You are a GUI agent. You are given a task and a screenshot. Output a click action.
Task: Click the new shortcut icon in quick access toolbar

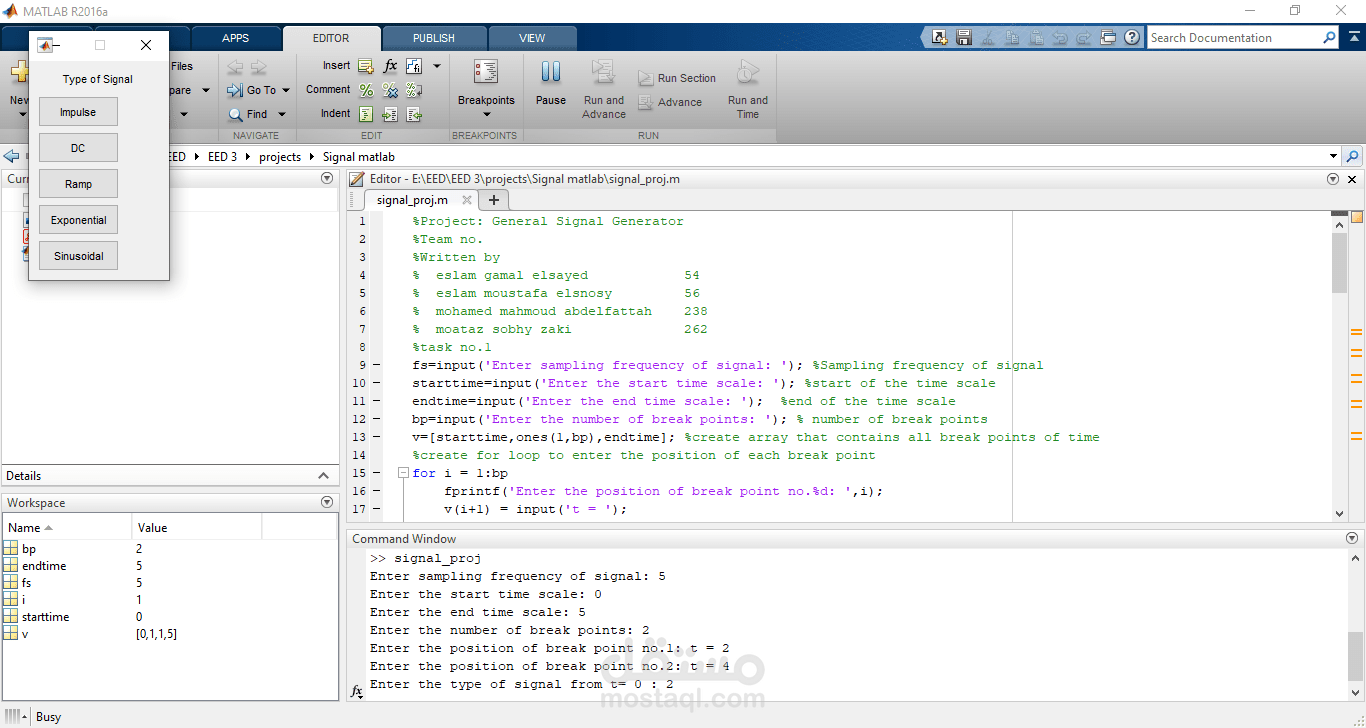(x=940, y=38)
